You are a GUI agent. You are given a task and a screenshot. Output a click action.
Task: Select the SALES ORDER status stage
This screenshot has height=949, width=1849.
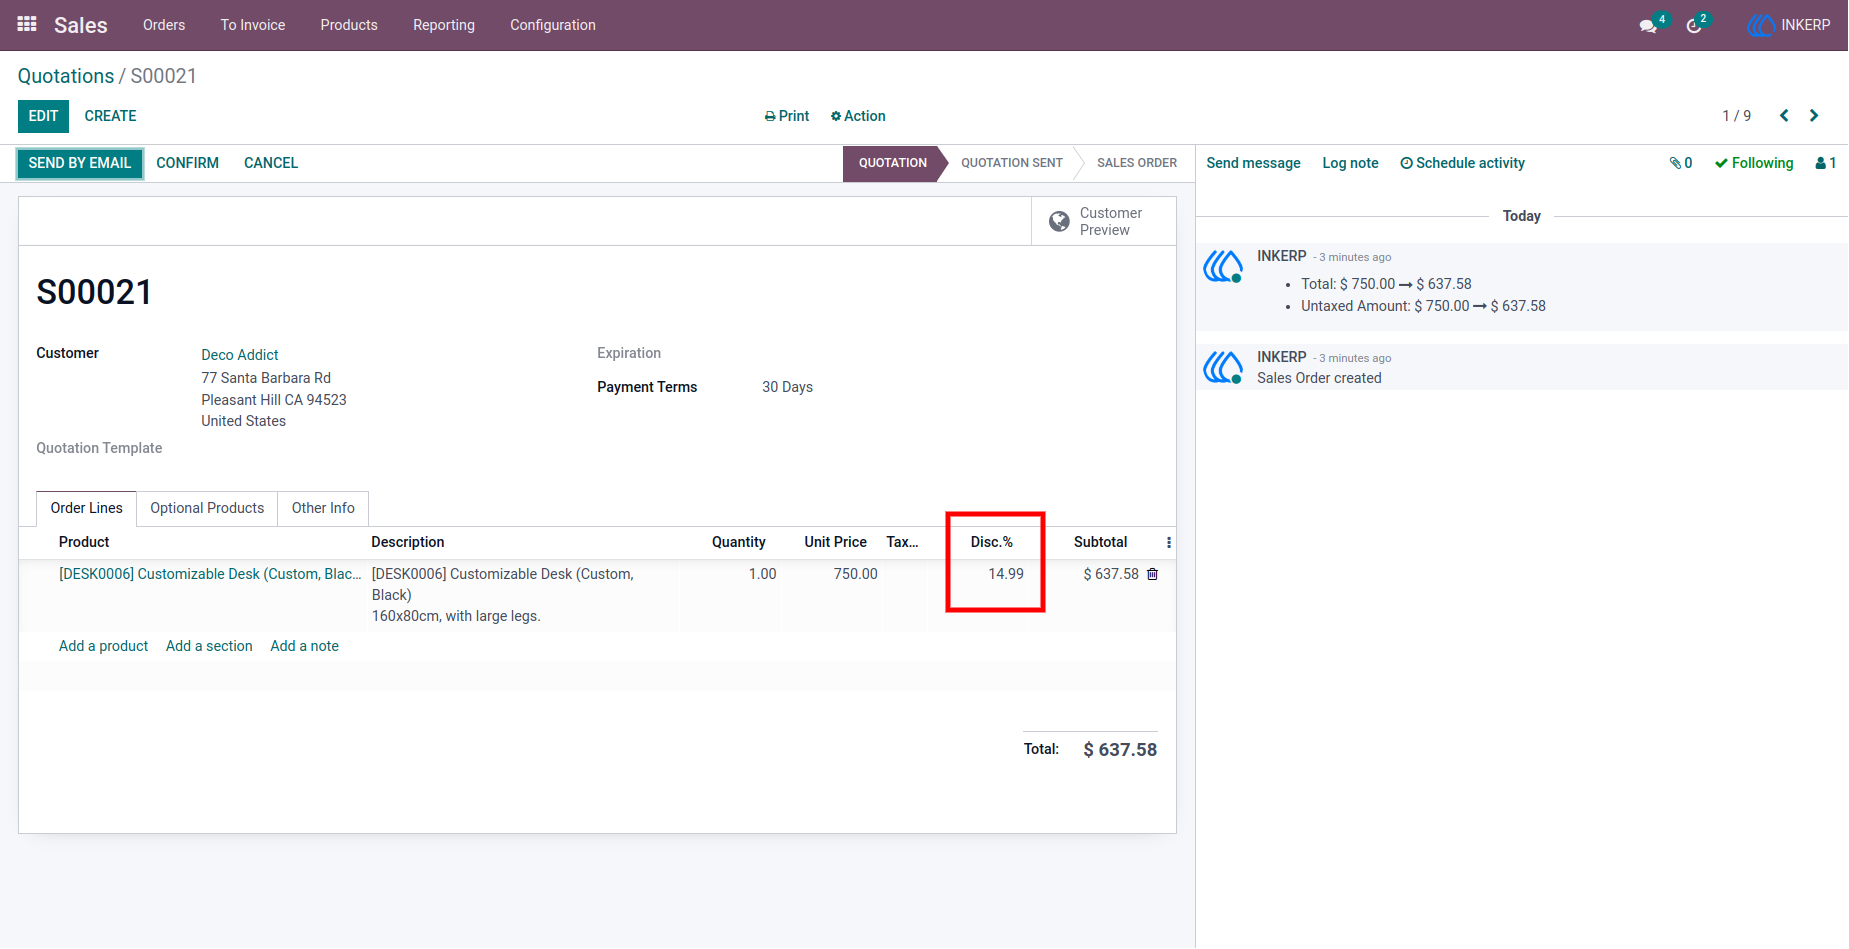1136,163
